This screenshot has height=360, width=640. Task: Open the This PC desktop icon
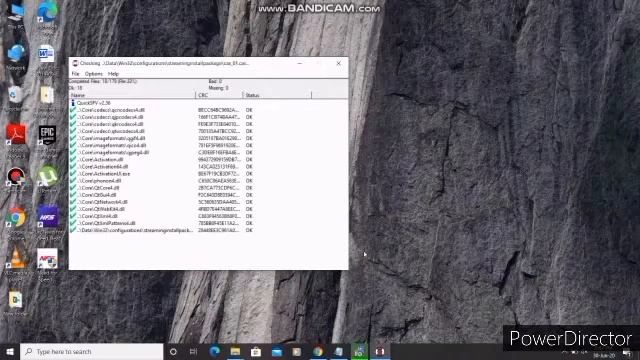(16, 11)
